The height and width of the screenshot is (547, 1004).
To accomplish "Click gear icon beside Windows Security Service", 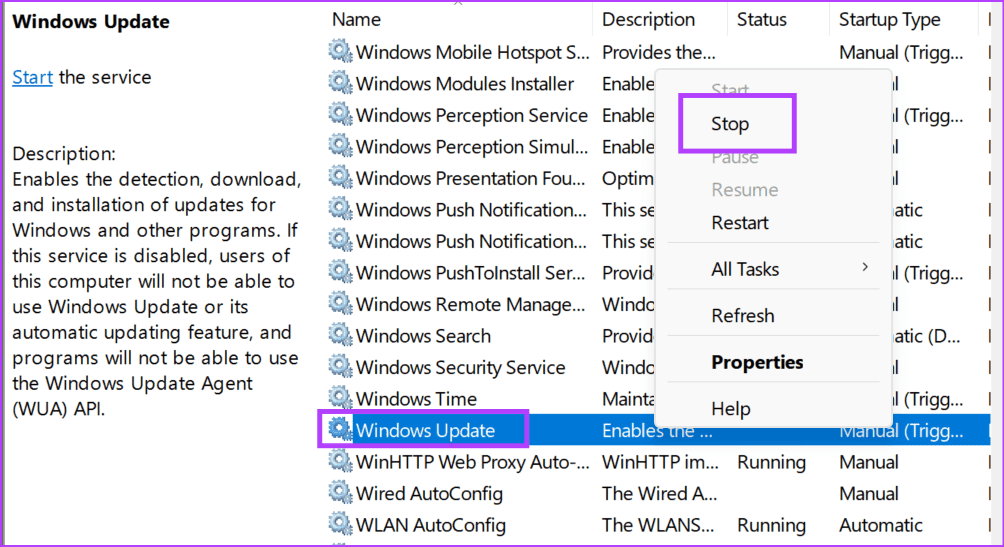I will point(340,366).
